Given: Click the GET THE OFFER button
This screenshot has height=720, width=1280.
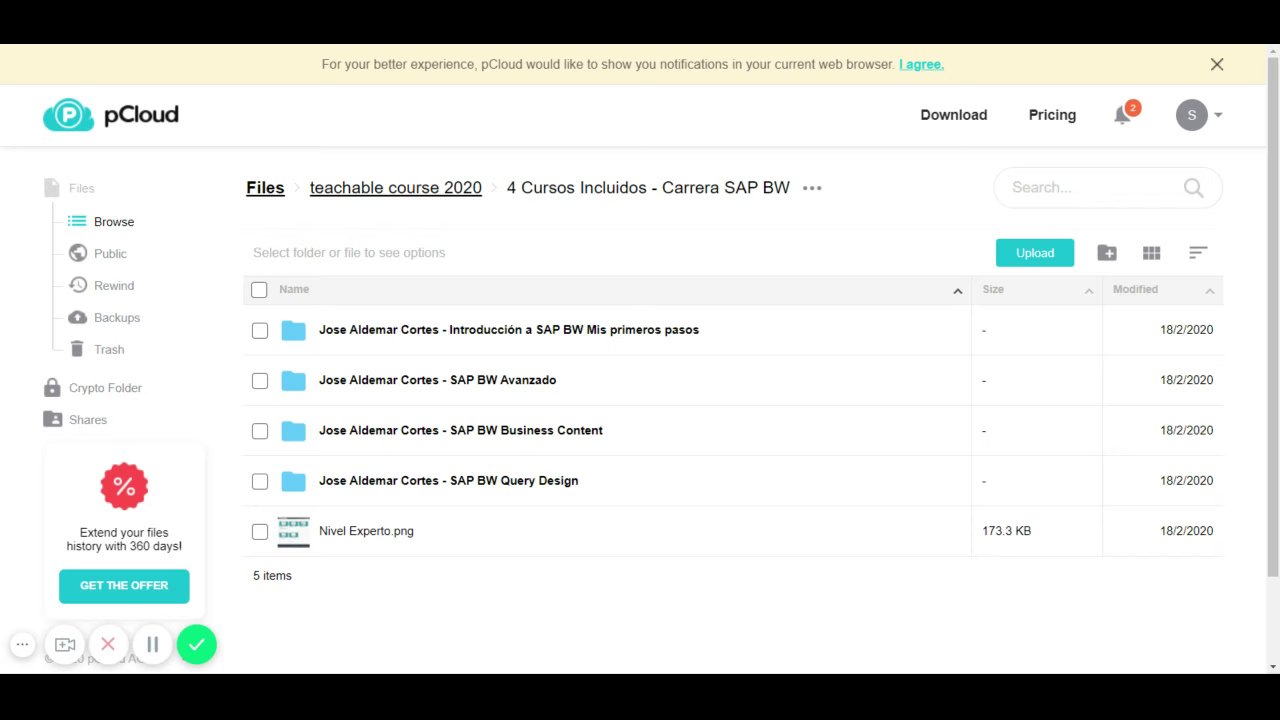Looking at the screenshot, I should tap(124, 586).
